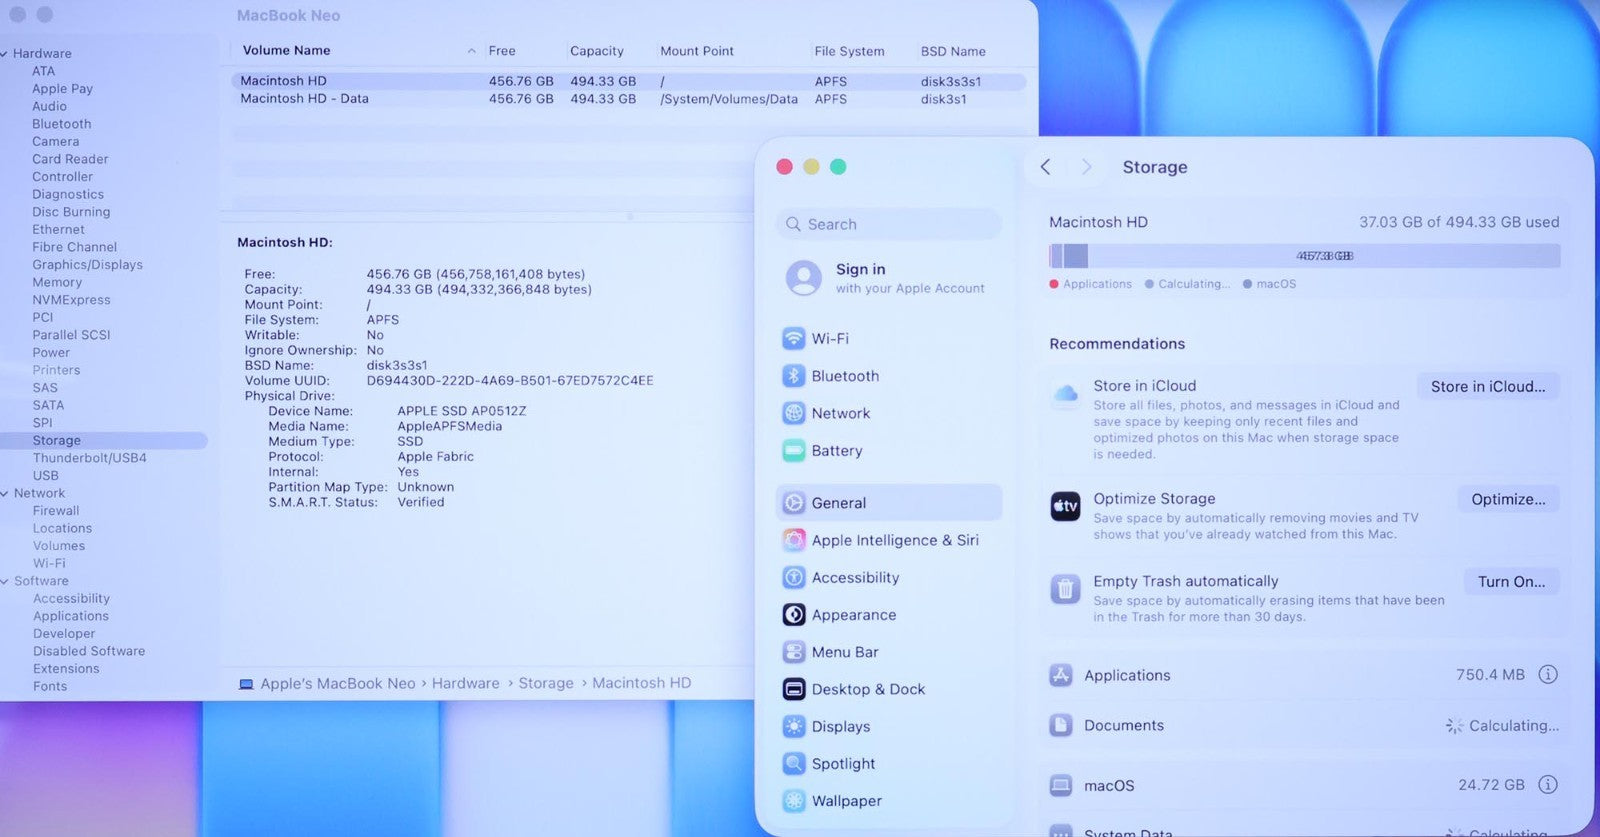
Task: Click the Apple TV icon beside Optimize Storage
Action: click(1065, 506)
